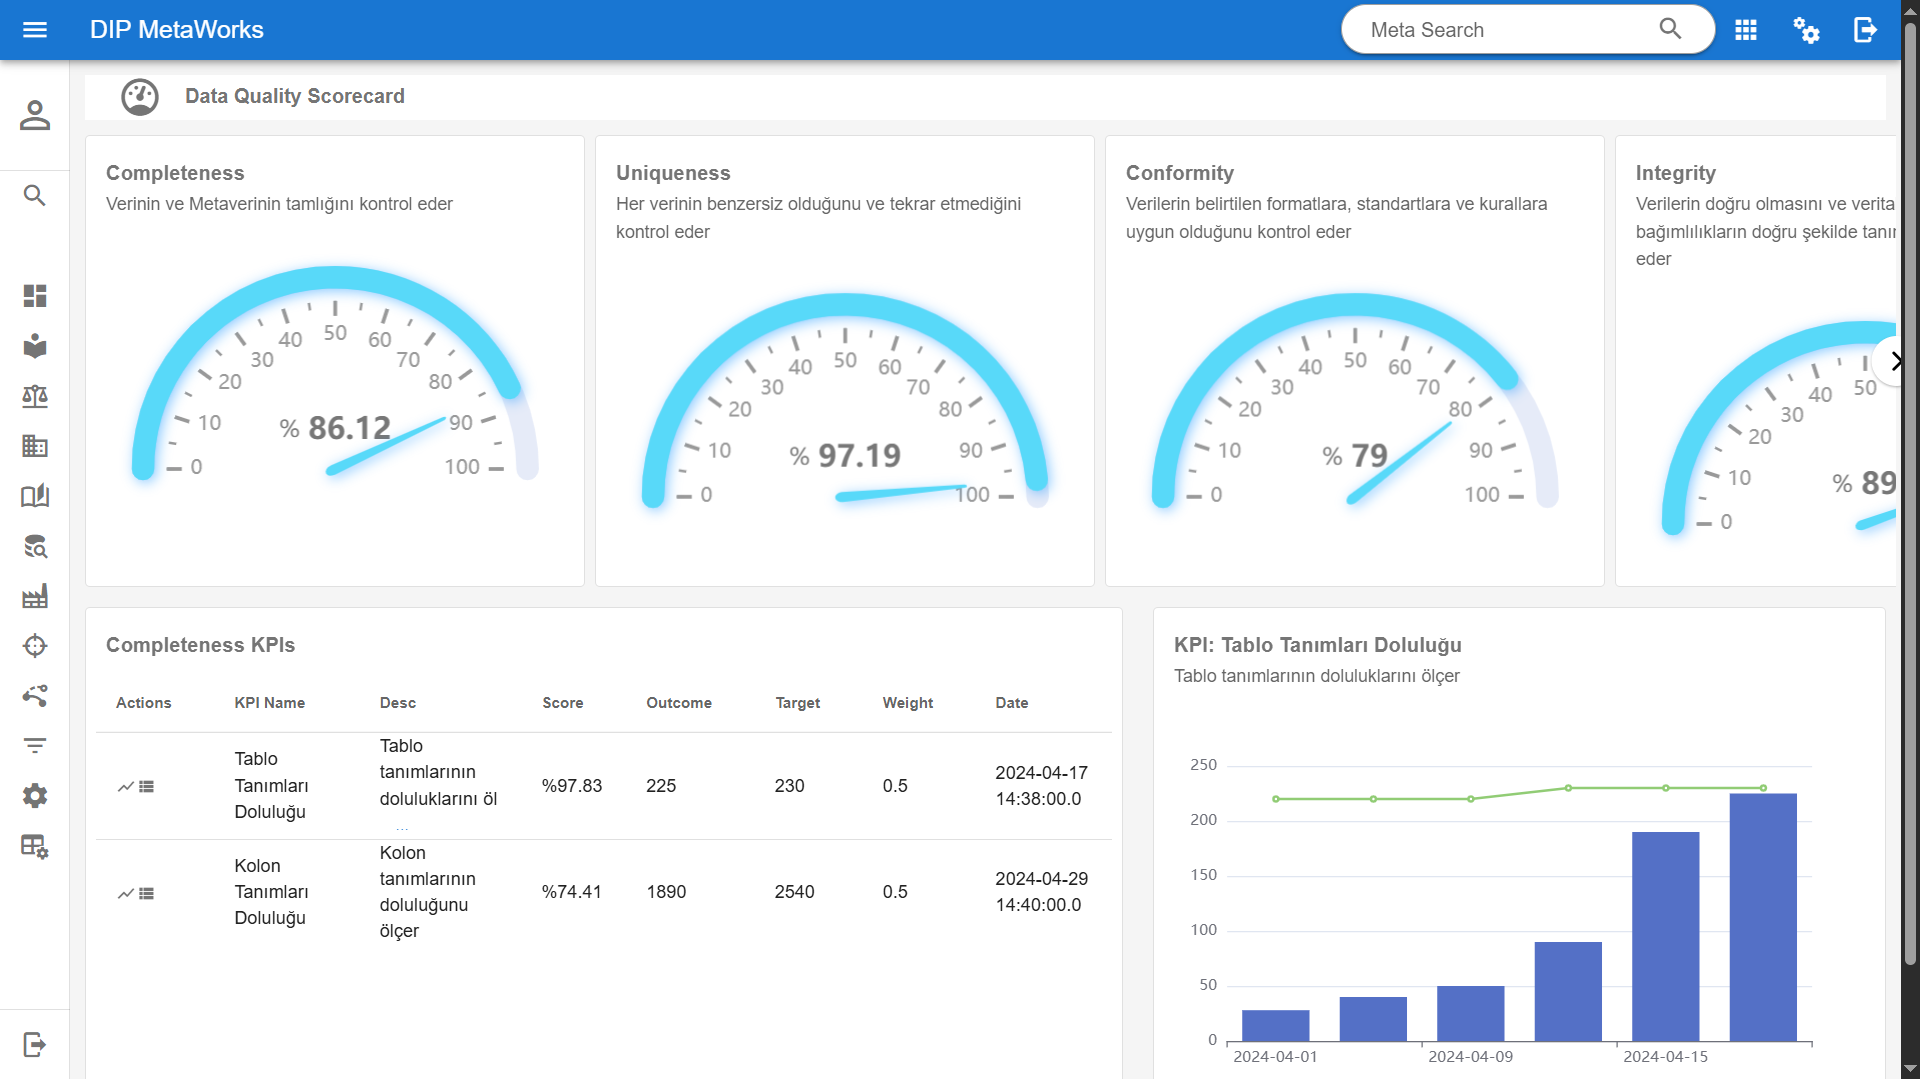
Task: Focus the Meta Search input field
Action: point(1510,30)
